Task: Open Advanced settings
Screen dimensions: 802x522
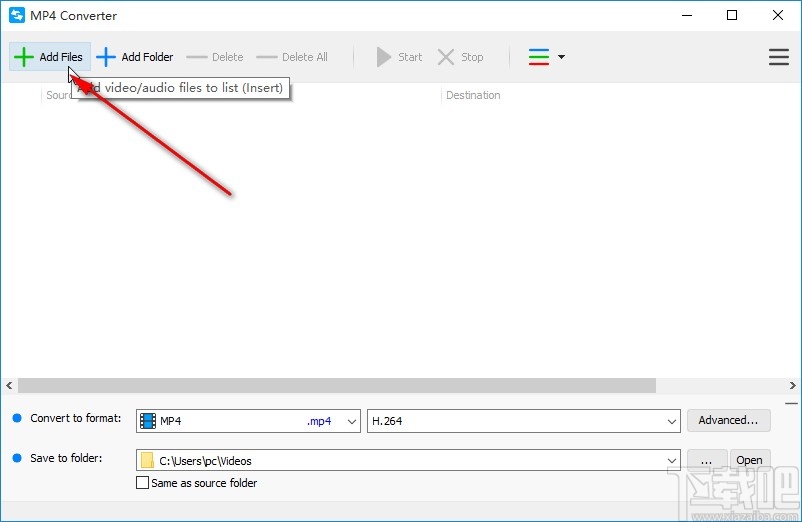Action: coord(728,420)
